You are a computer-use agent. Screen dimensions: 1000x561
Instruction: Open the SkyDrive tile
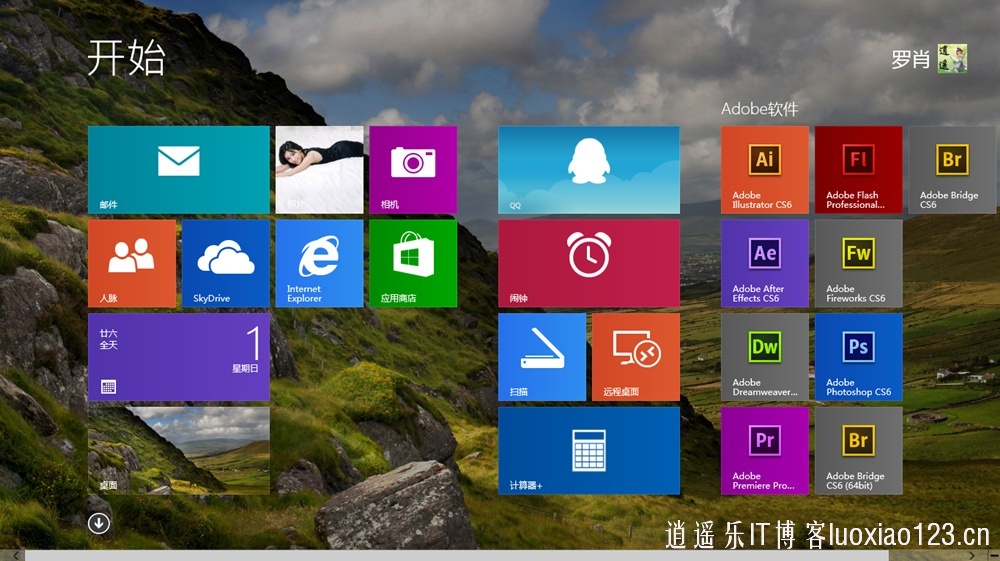[226, 263]
